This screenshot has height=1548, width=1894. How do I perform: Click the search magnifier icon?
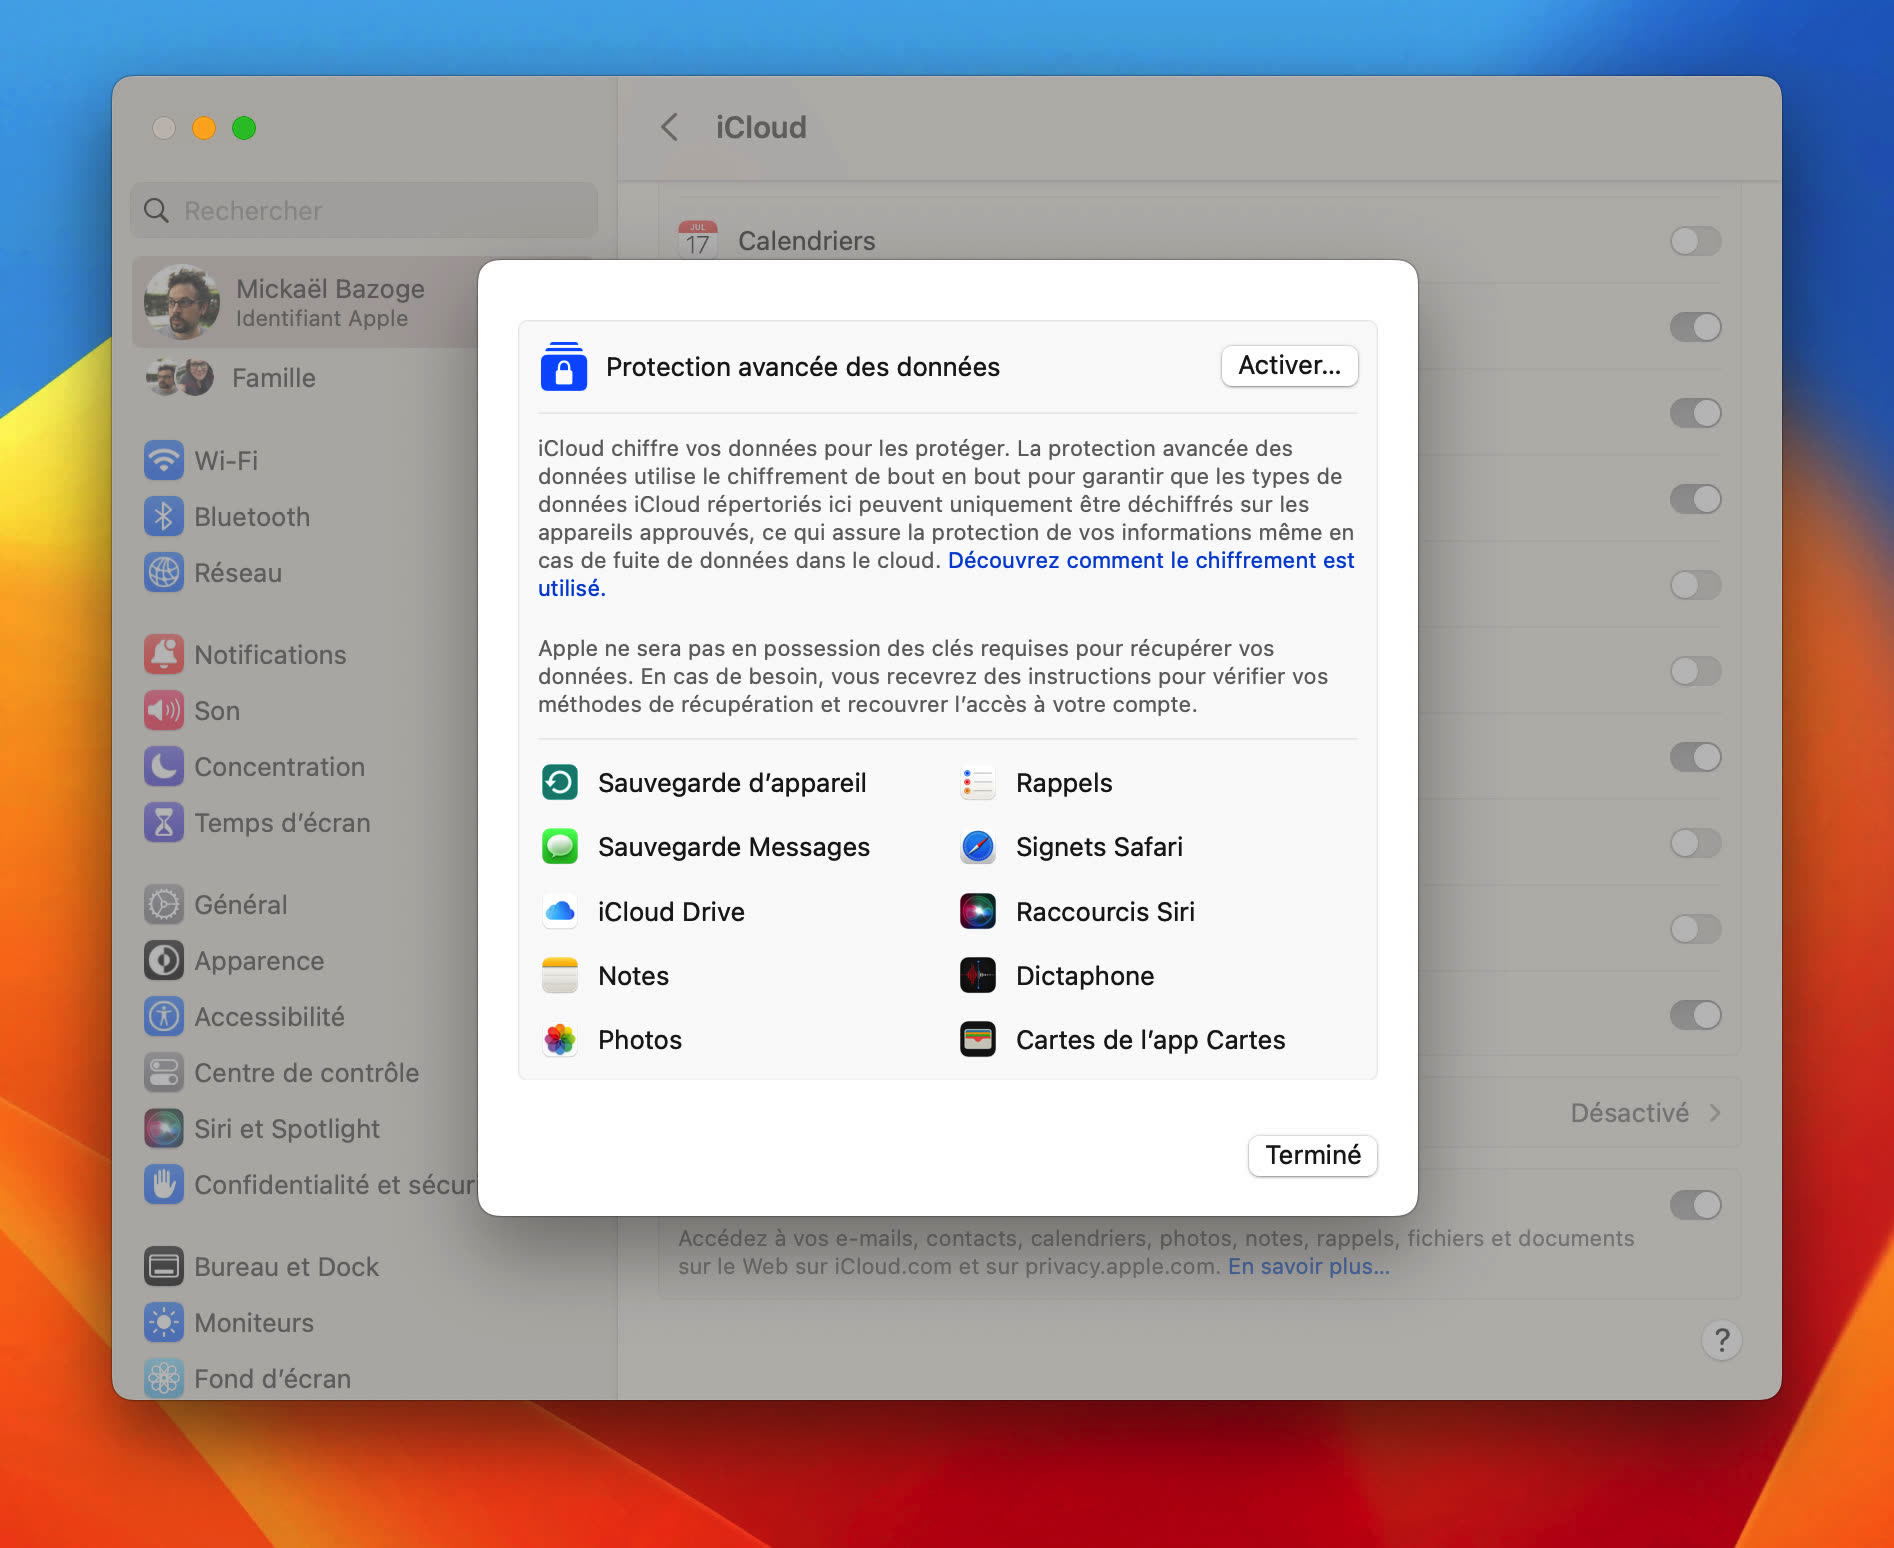(x=156, y=210)
